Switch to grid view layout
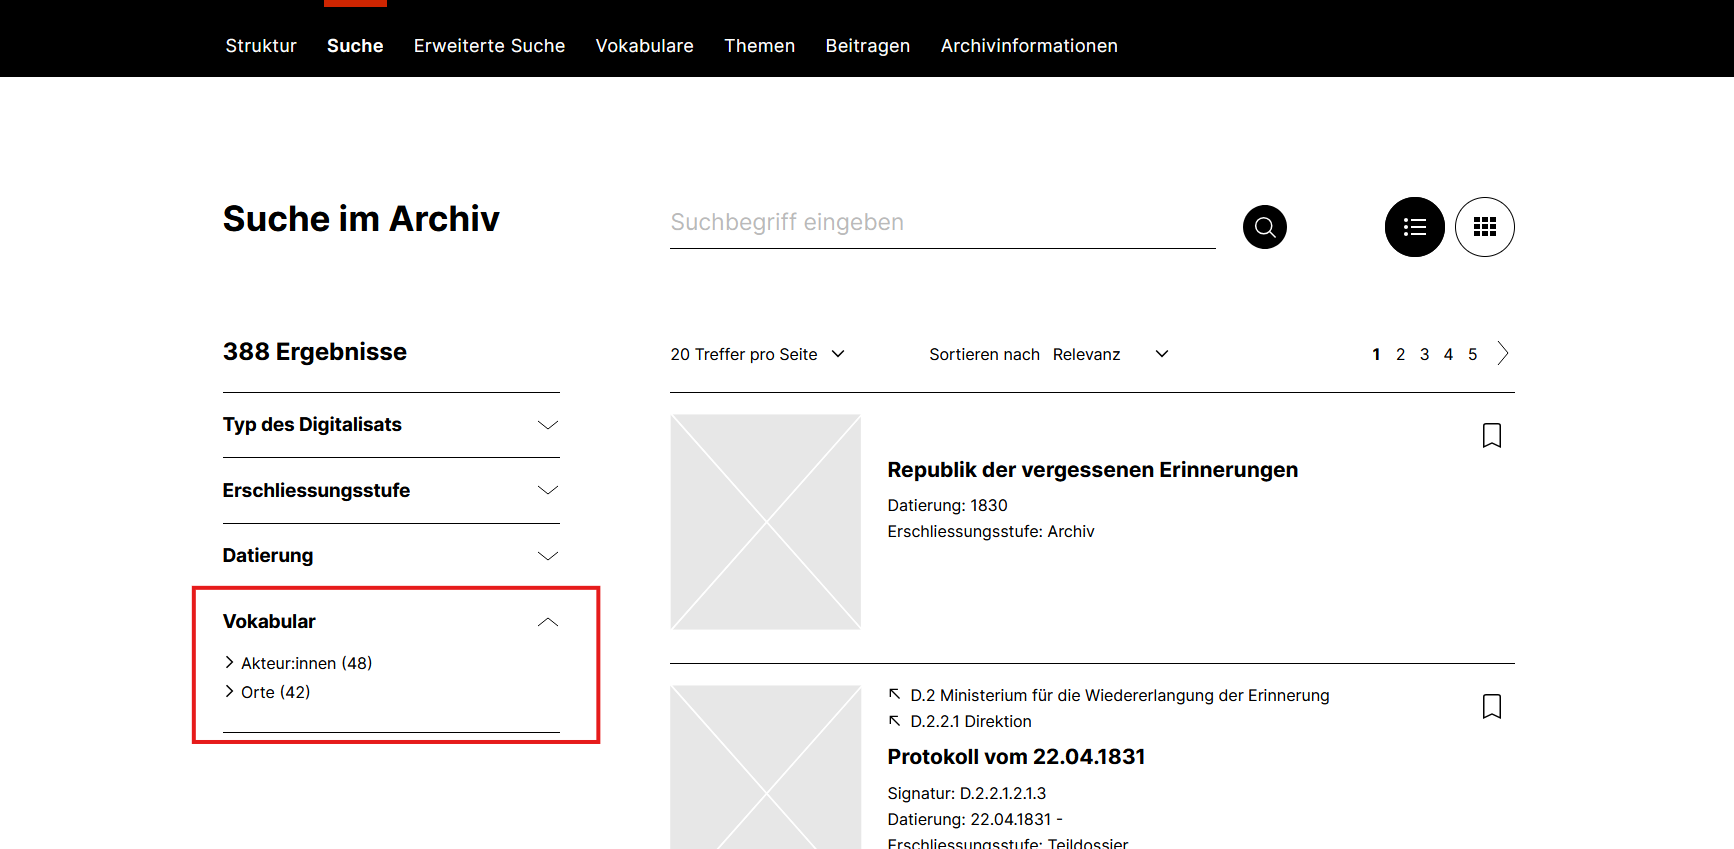Screen dimensions: 1734x849 tap(1484, 227)
